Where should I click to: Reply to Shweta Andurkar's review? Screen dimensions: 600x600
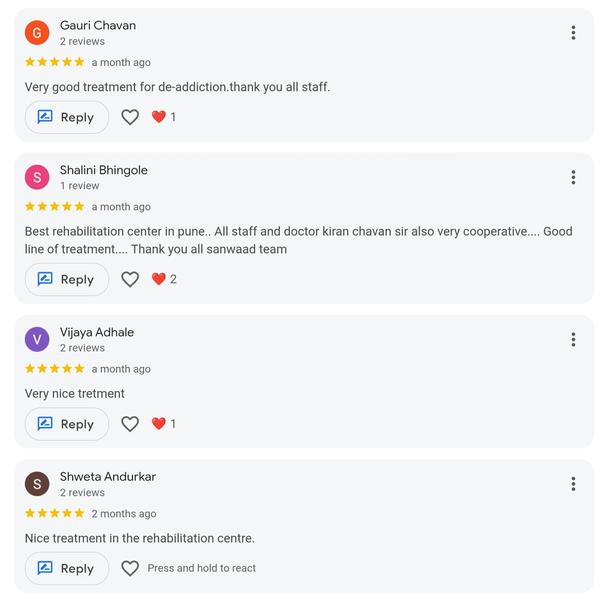pyautogui.click(x=66, y=568)
